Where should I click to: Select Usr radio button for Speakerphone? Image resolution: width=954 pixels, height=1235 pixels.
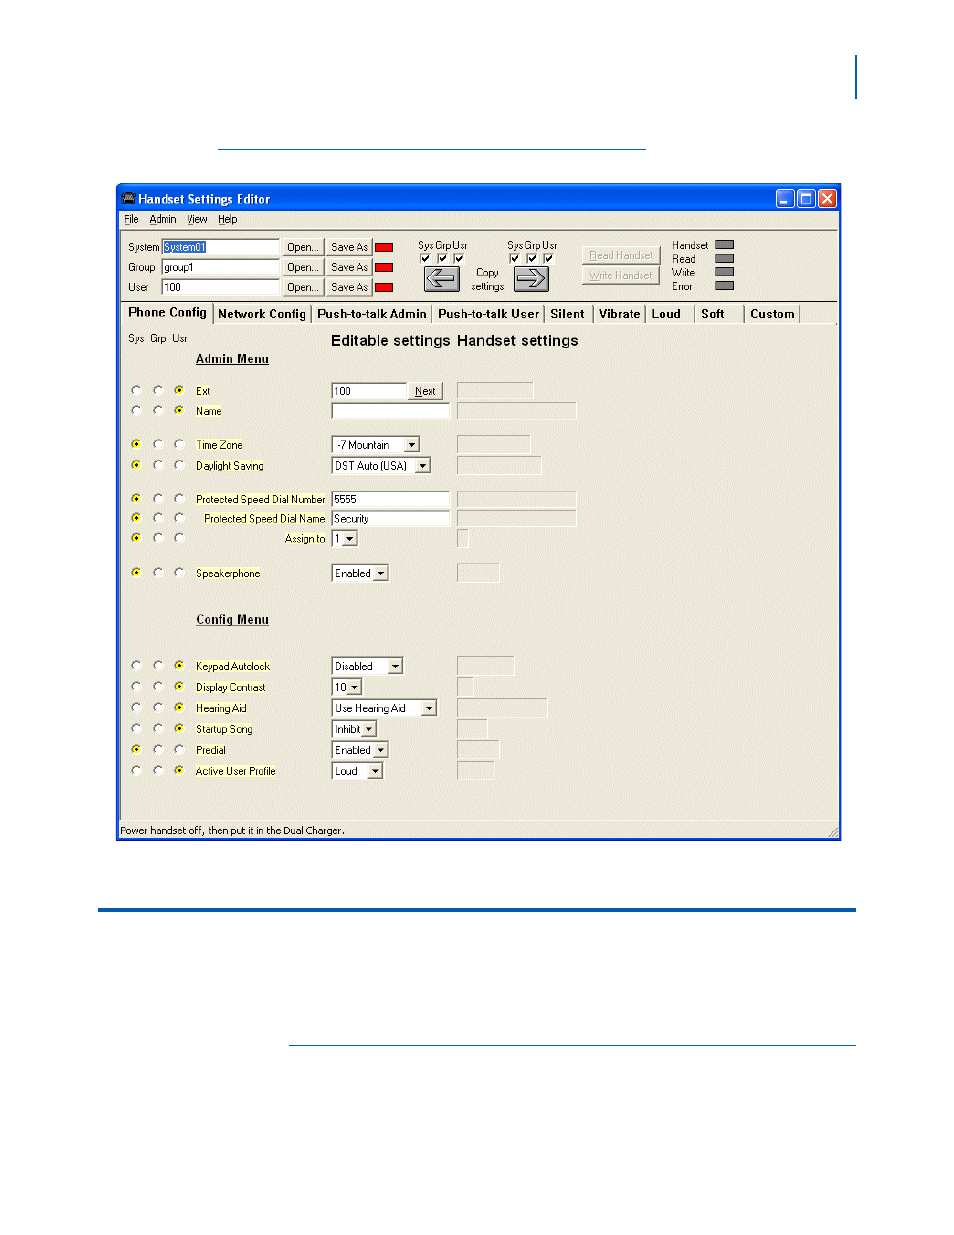[x=179, y=572]
